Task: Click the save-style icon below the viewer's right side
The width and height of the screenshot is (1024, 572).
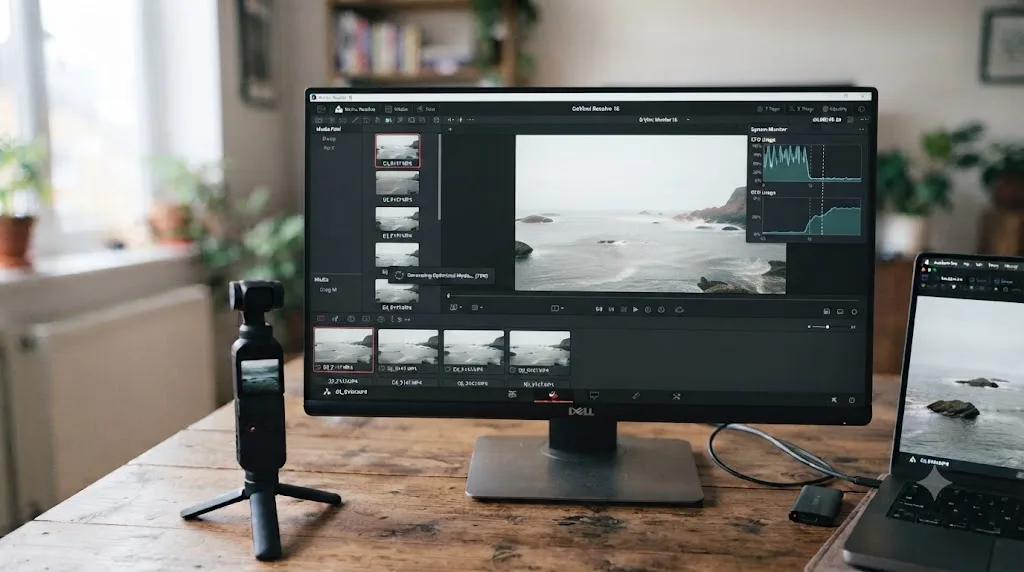Action: (x=826, y=311)
